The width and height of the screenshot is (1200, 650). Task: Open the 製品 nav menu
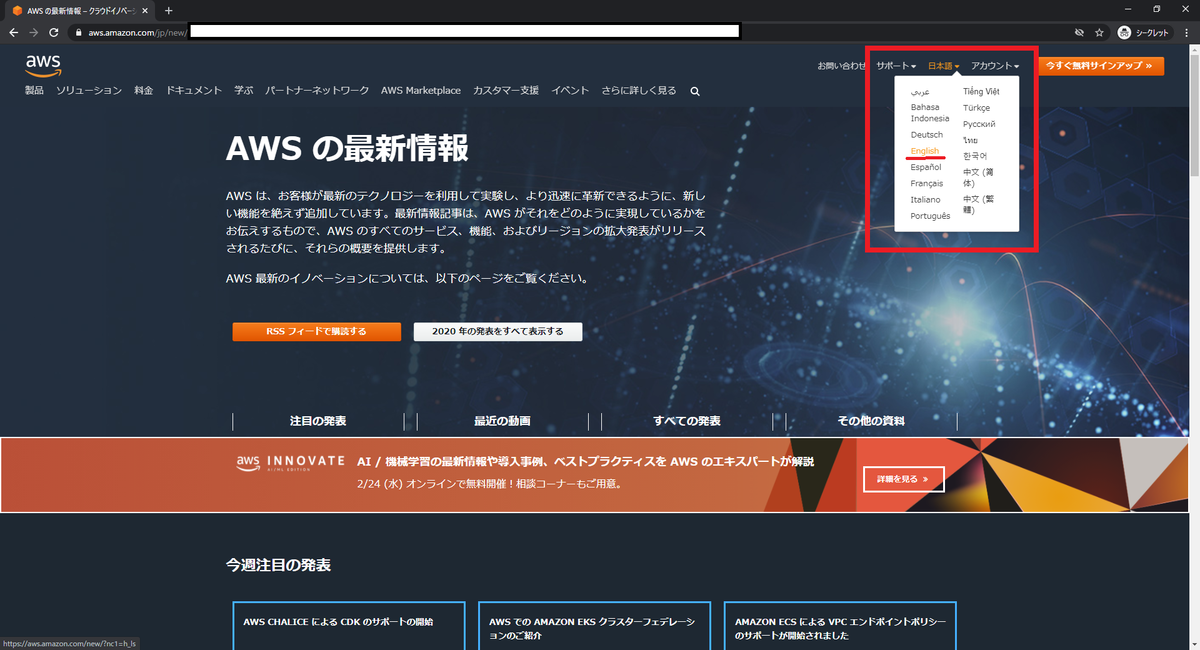pyautogui.click(x=35, y=91)
